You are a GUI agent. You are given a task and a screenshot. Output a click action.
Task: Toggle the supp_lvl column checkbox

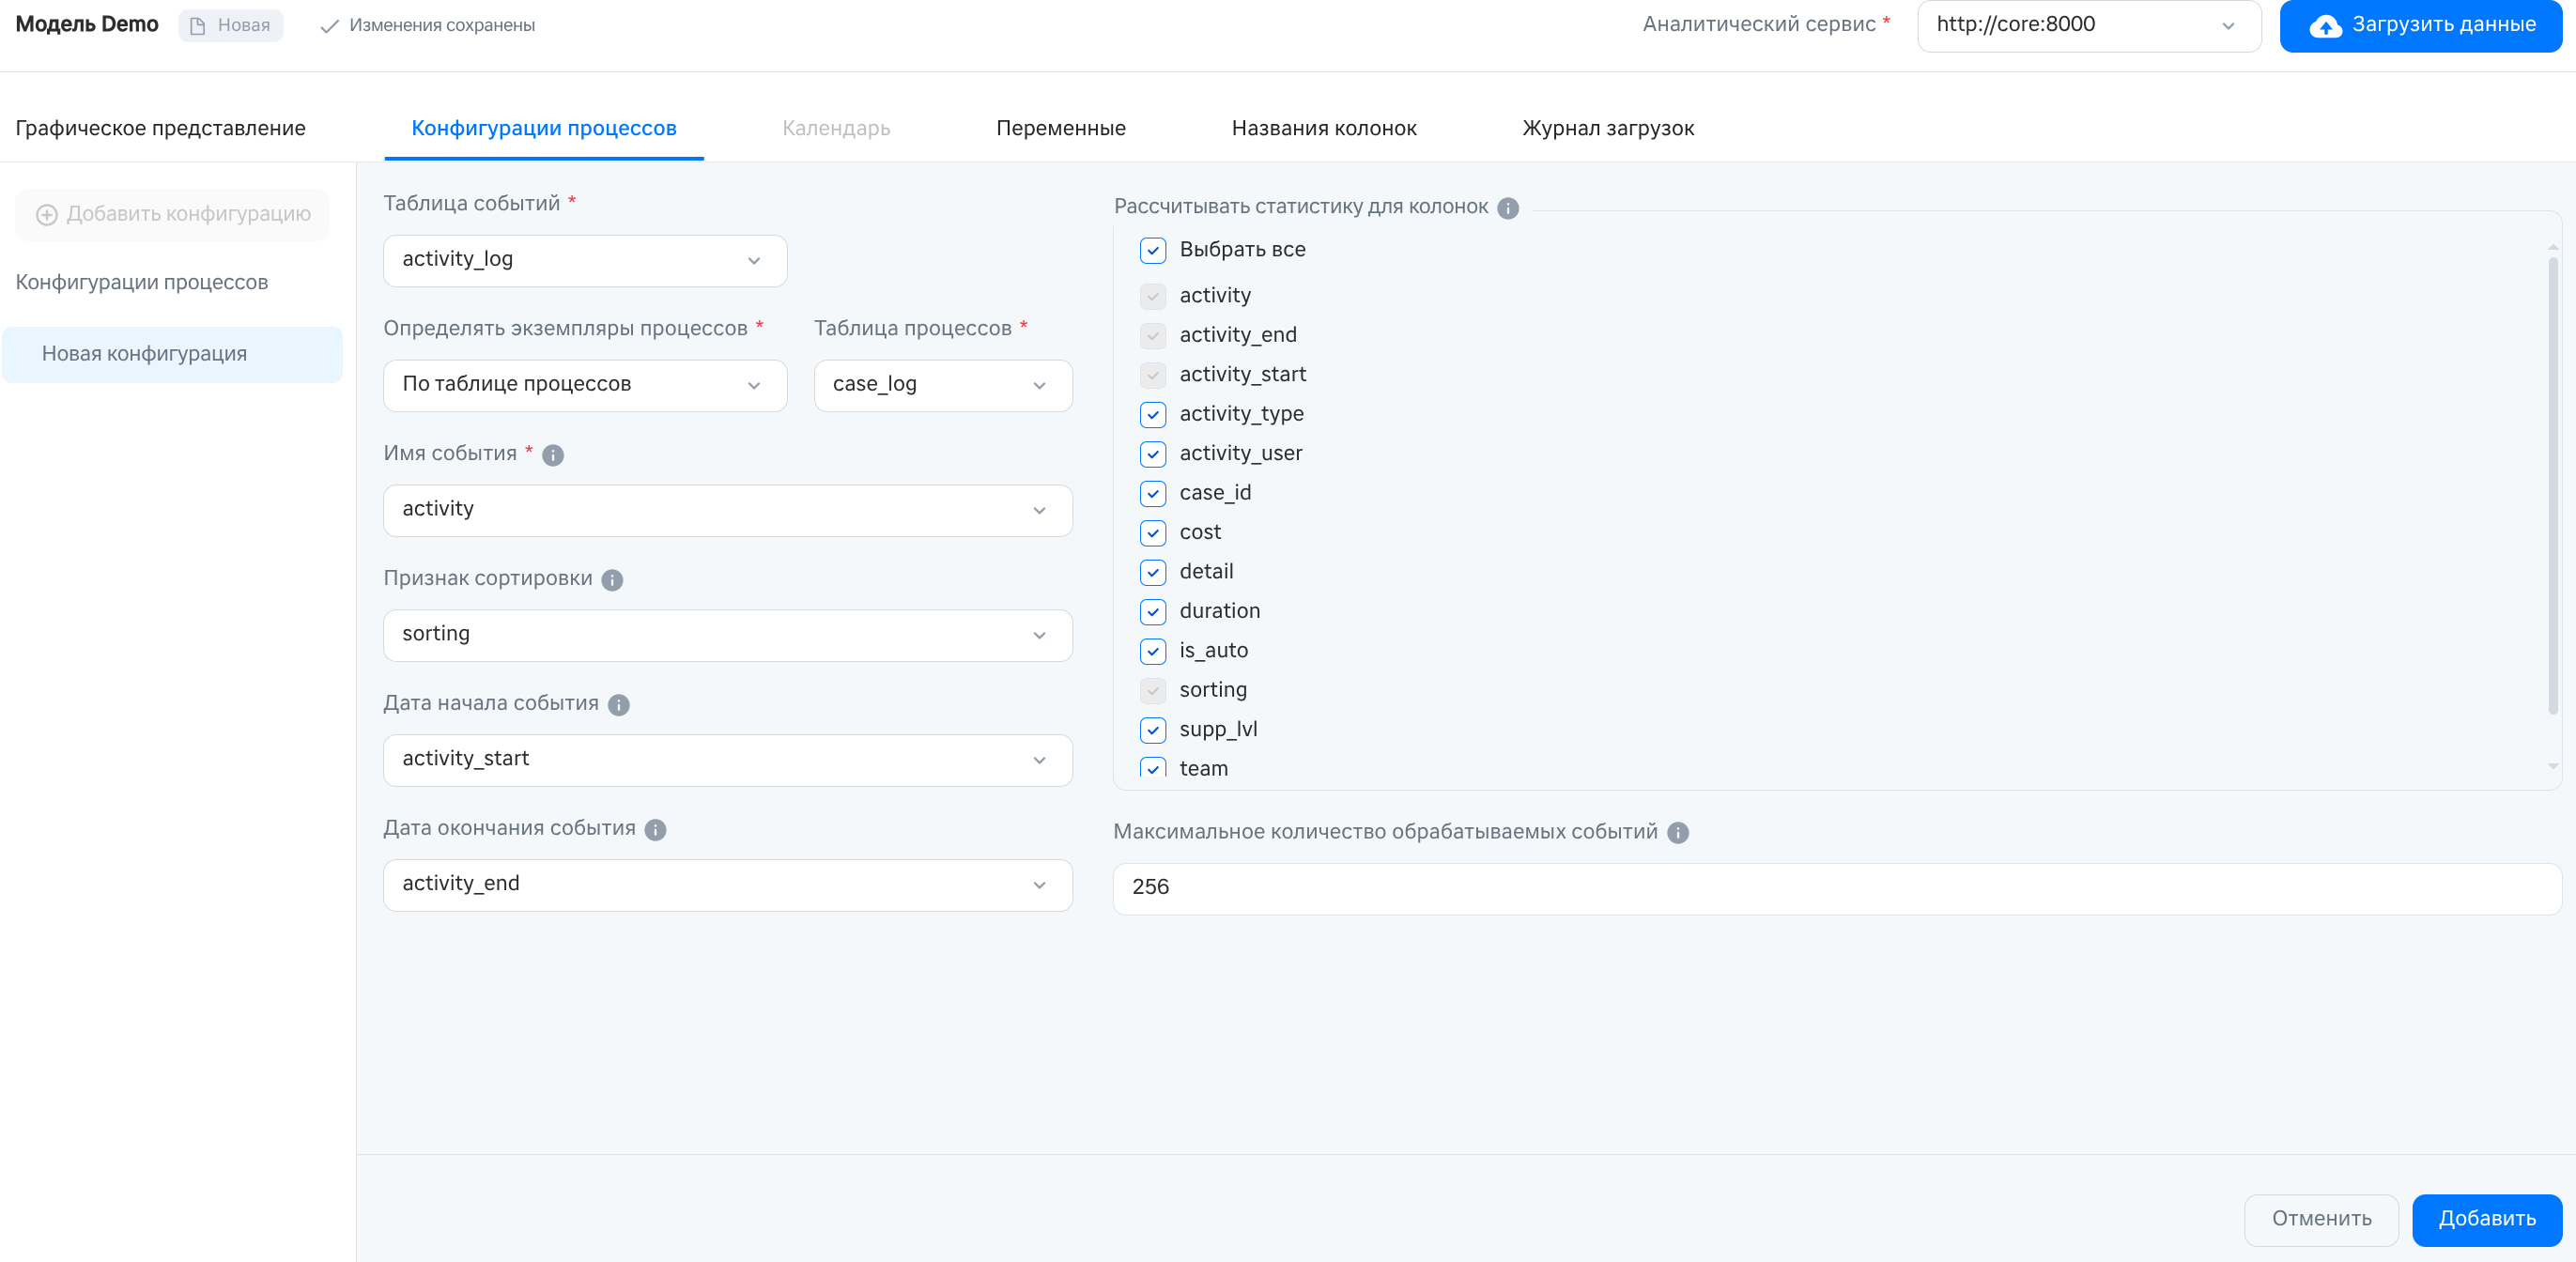(1153, 730)
